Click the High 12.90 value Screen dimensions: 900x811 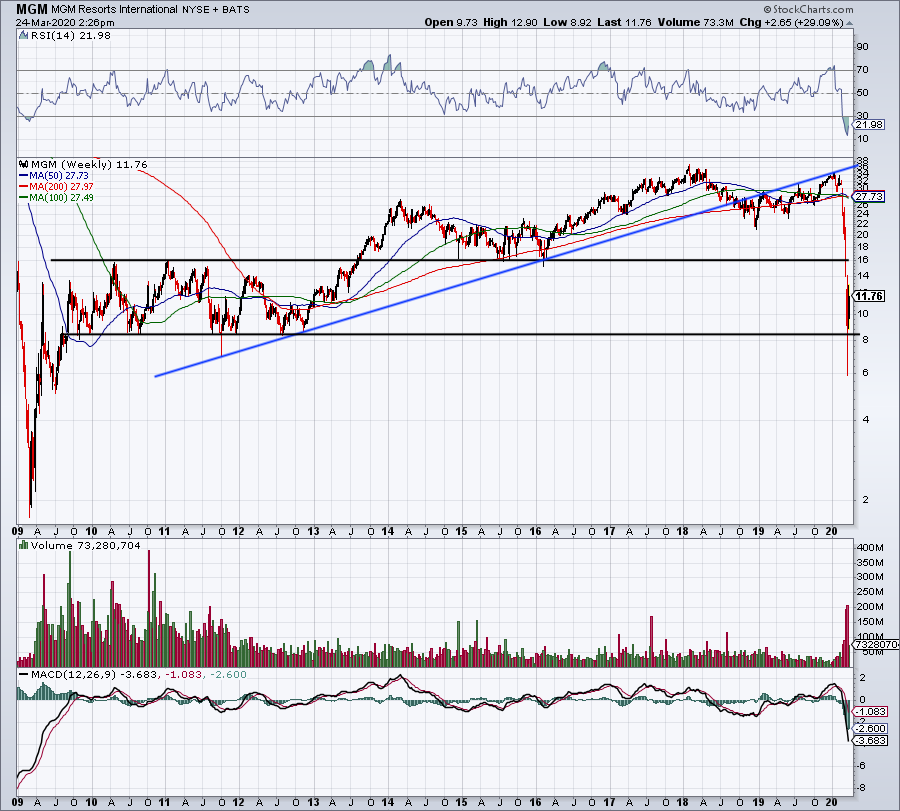point(510,22)
